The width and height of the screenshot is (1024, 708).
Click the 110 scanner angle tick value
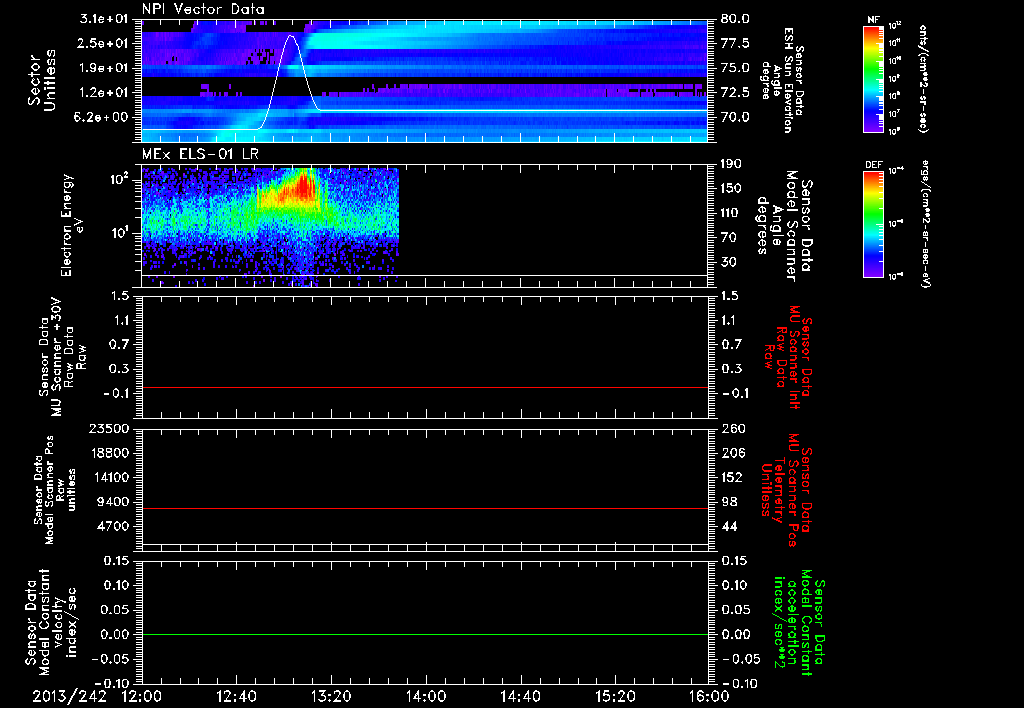coord(732,213)
